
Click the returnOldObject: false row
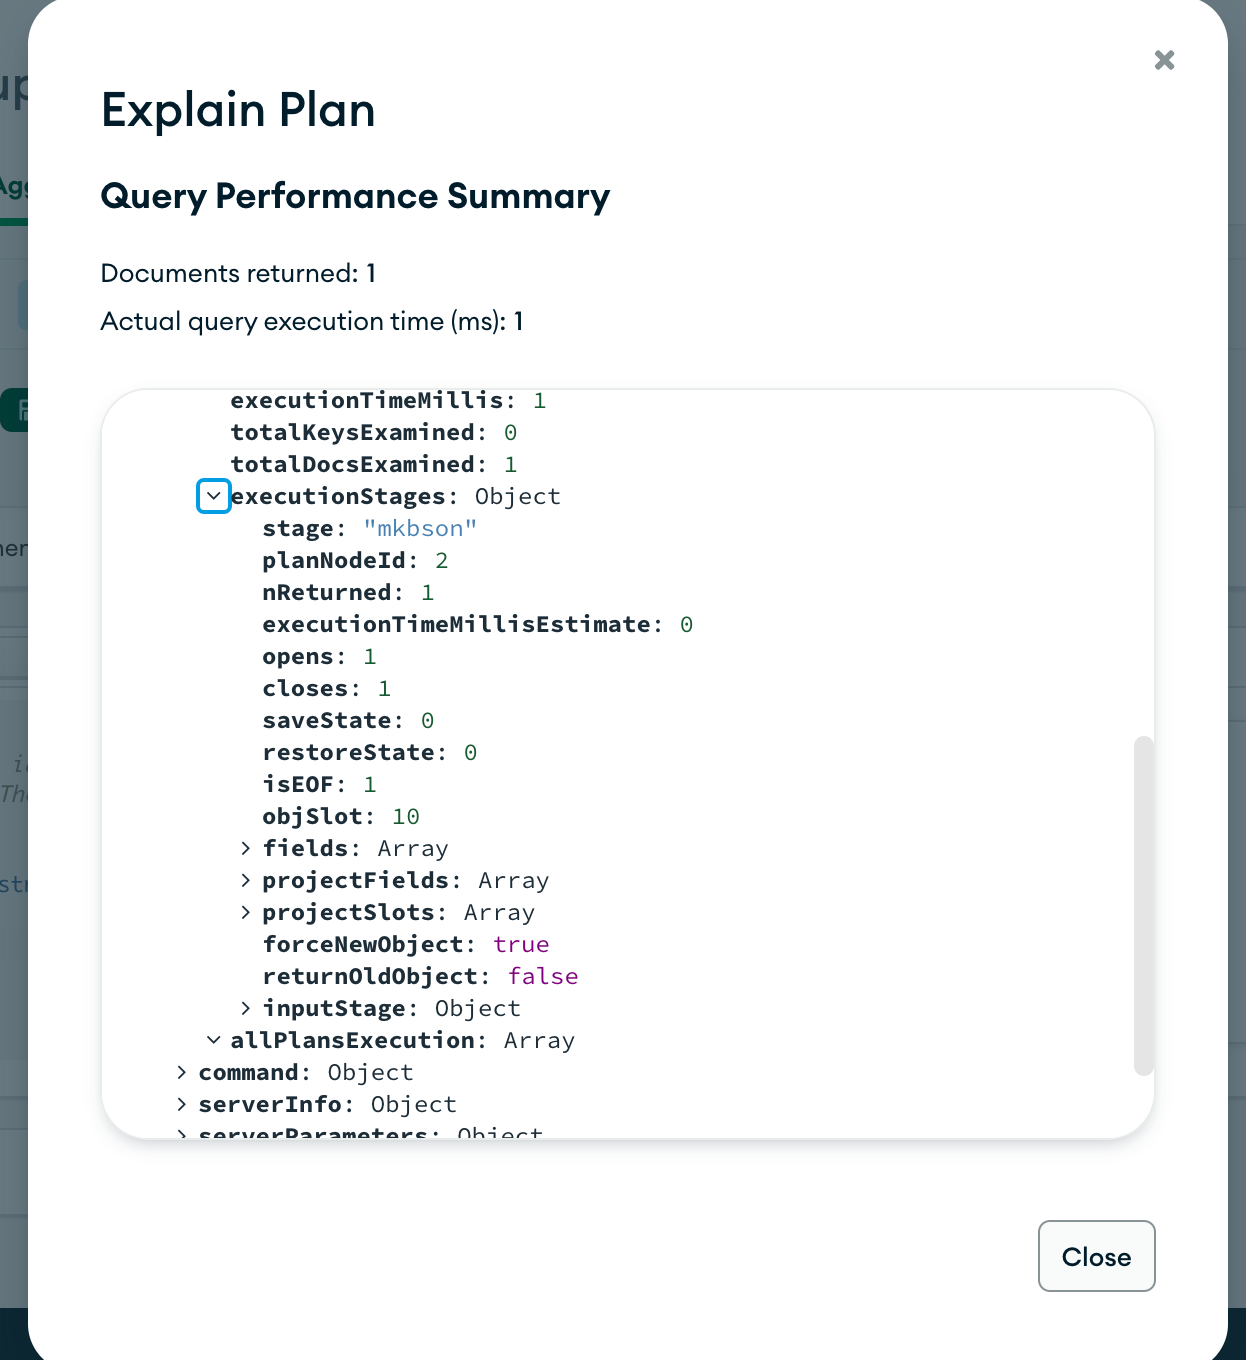pos(420,976)
